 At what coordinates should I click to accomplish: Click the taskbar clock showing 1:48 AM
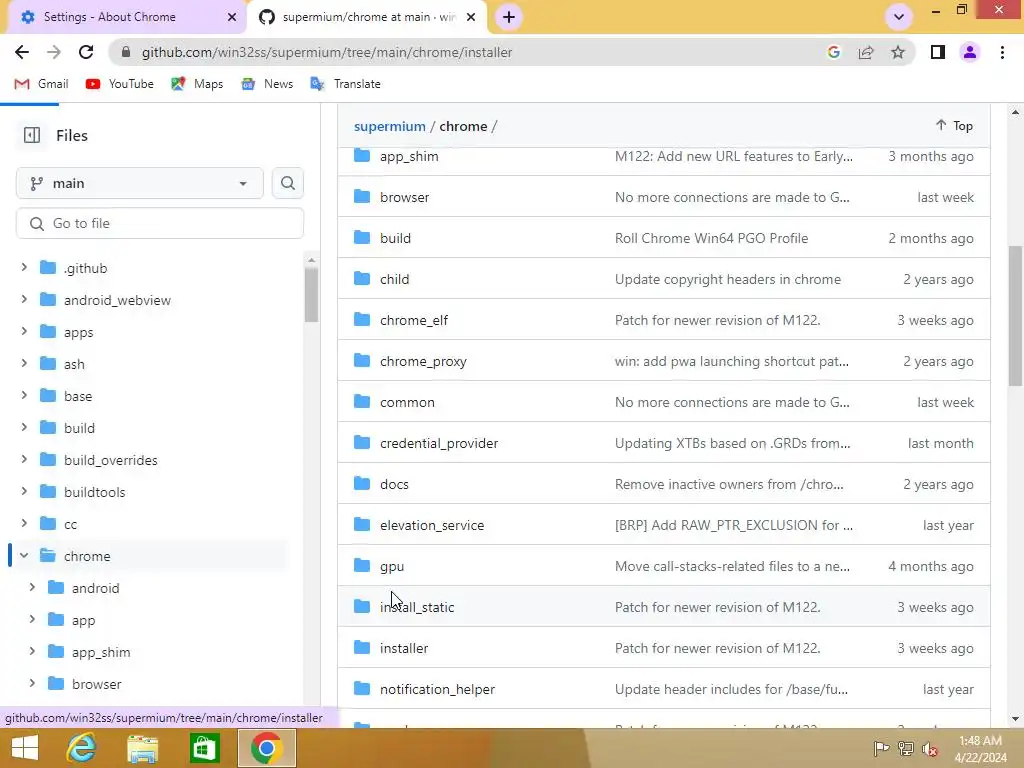coord(981,749)
